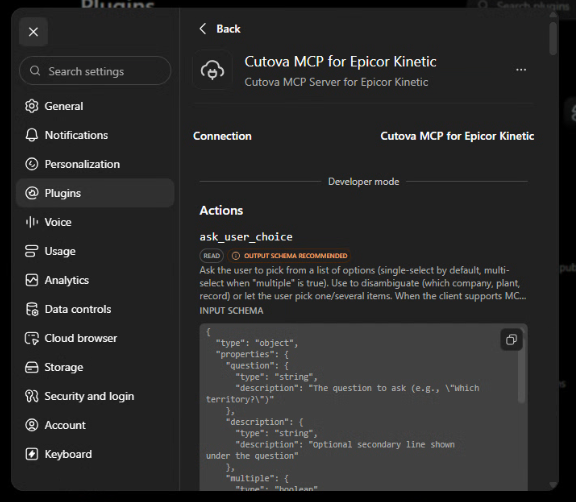
Task: Click the Actions heading
Action: pos(221,210)
